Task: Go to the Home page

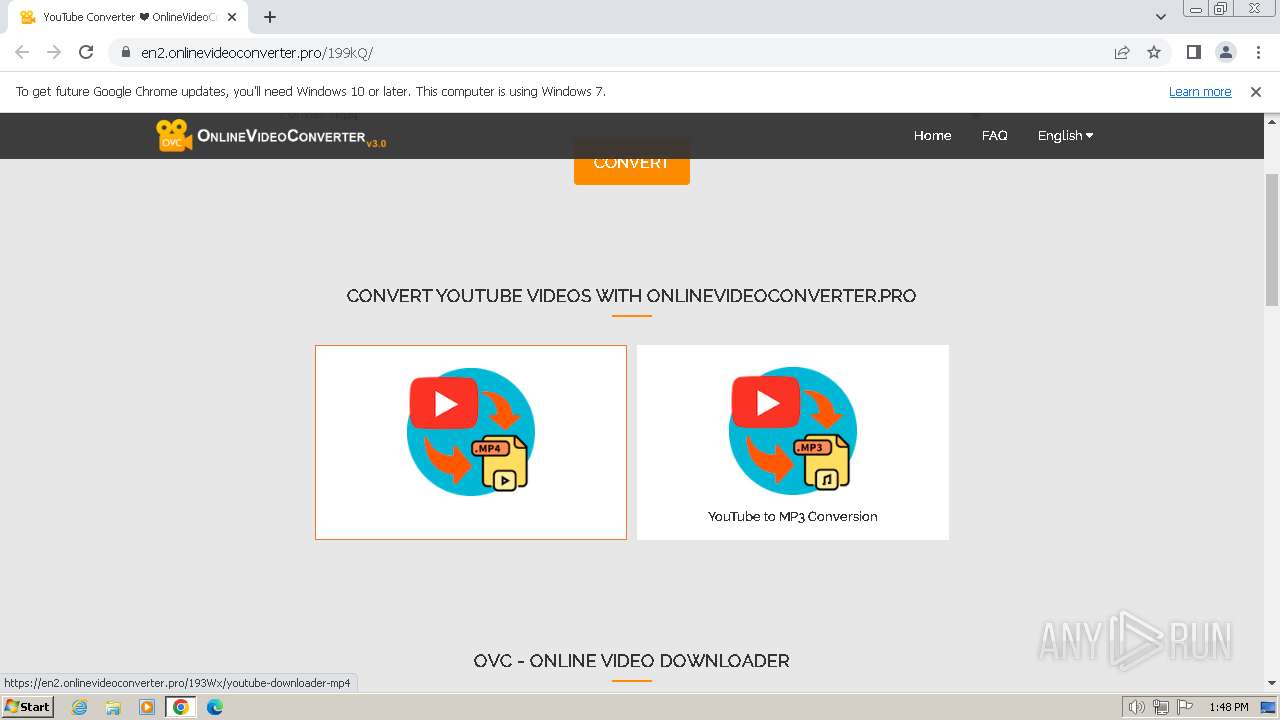Action: click(x=932, y=135)
